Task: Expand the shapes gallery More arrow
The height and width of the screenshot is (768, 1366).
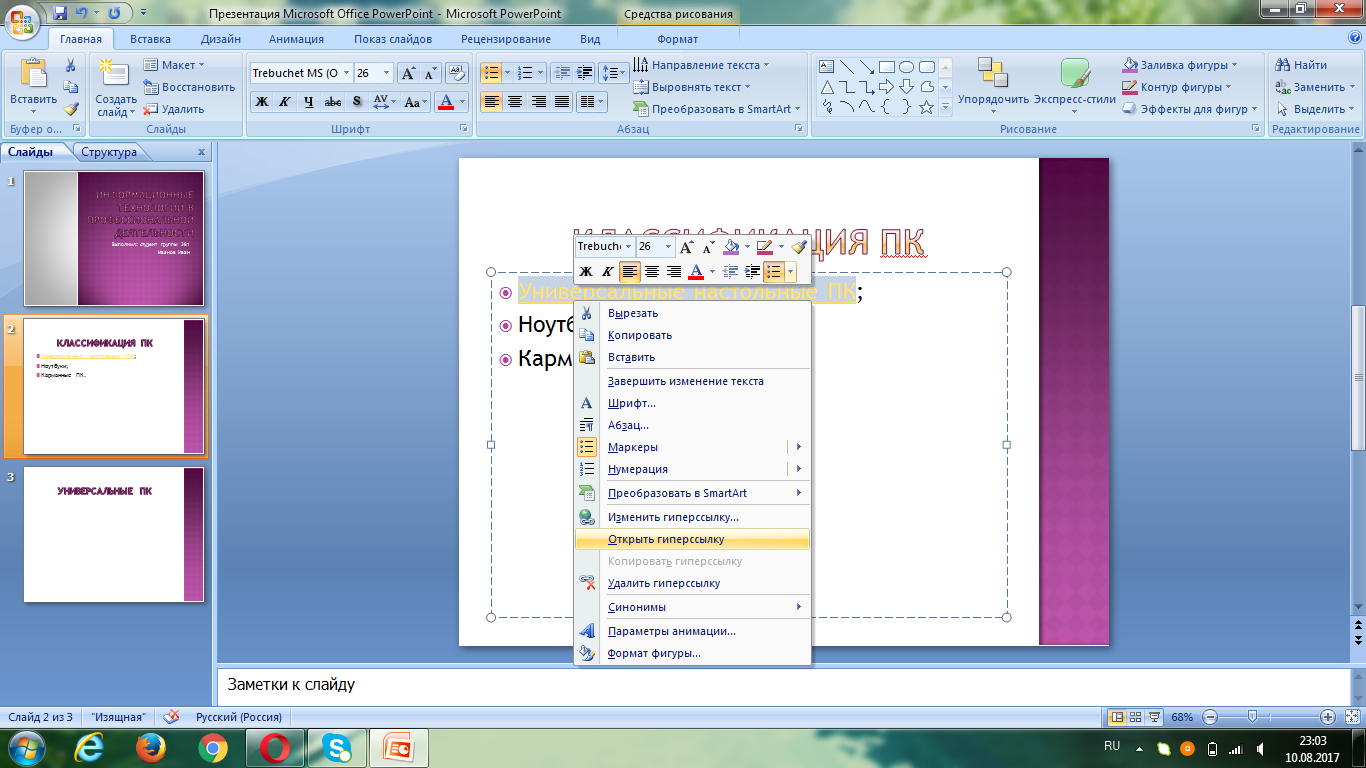Action: click(x=946, y=108)
